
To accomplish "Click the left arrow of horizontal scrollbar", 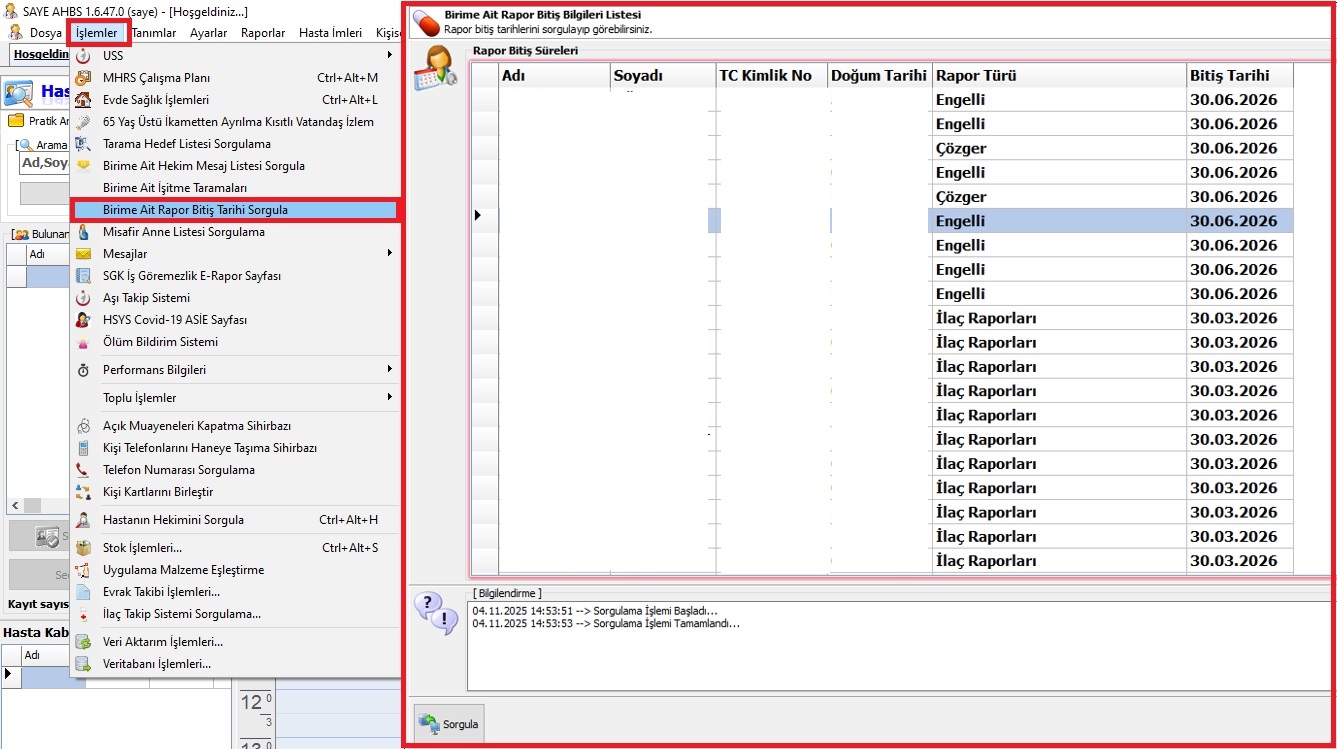I will pyautogui.click(x=14, y=506).
